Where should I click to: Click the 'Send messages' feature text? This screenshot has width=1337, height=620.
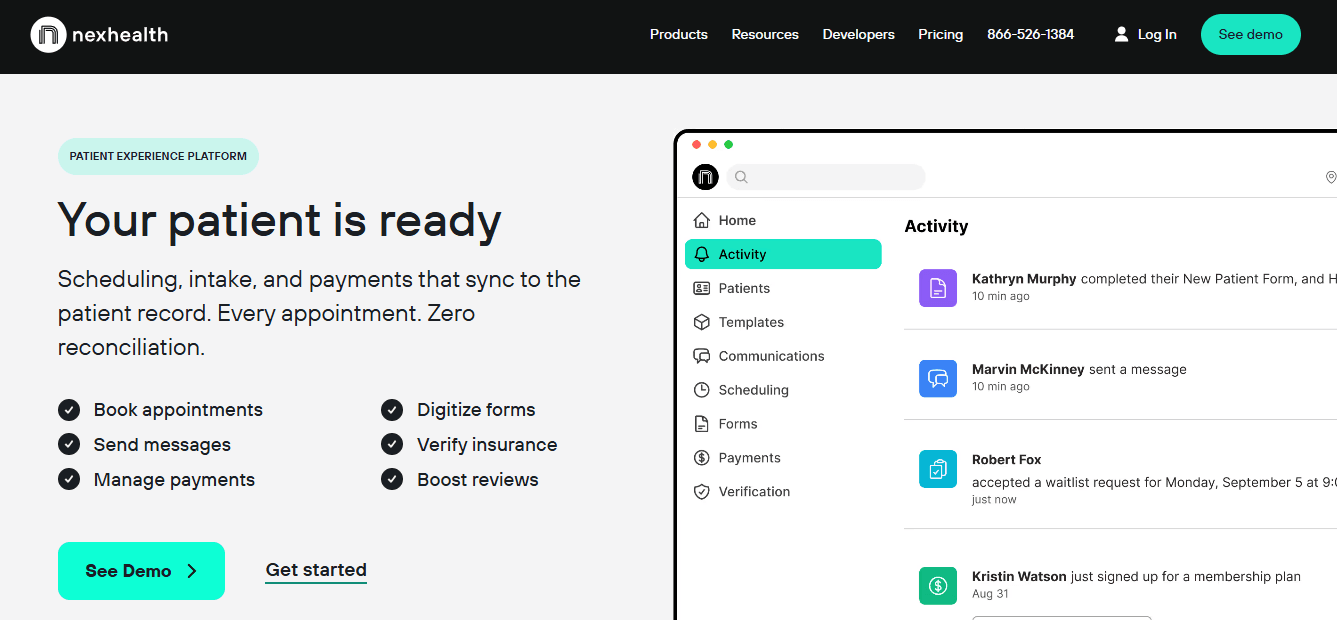[162, 445]
